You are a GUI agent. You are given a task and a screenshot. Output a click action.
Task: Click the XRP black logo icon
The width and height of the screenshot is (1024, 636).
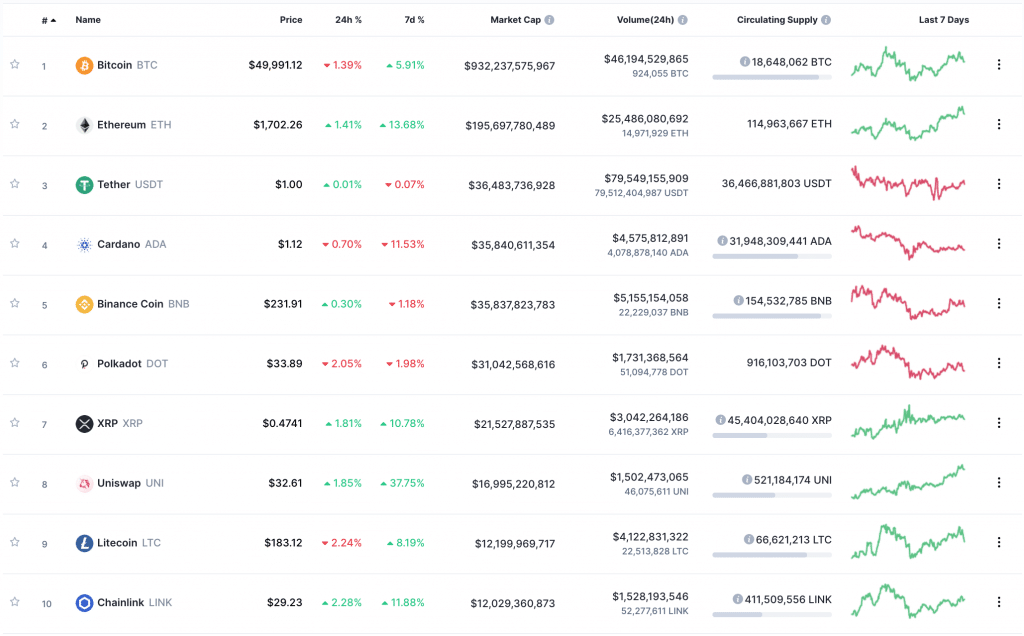click(x=85, y=424)
